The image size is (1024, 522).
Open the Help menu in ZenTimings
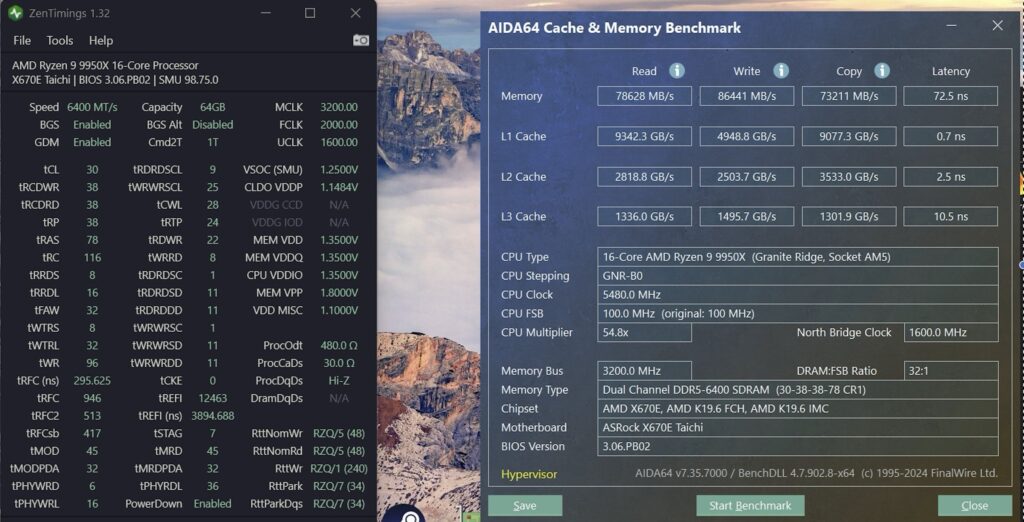click(x=101, y=41)
